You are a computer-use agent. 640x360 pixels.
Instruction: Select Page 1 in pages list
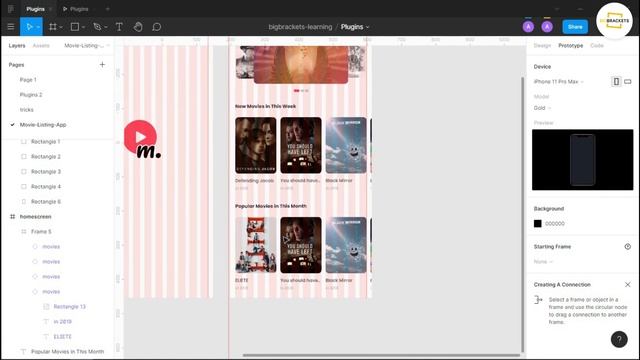[28, 80]
